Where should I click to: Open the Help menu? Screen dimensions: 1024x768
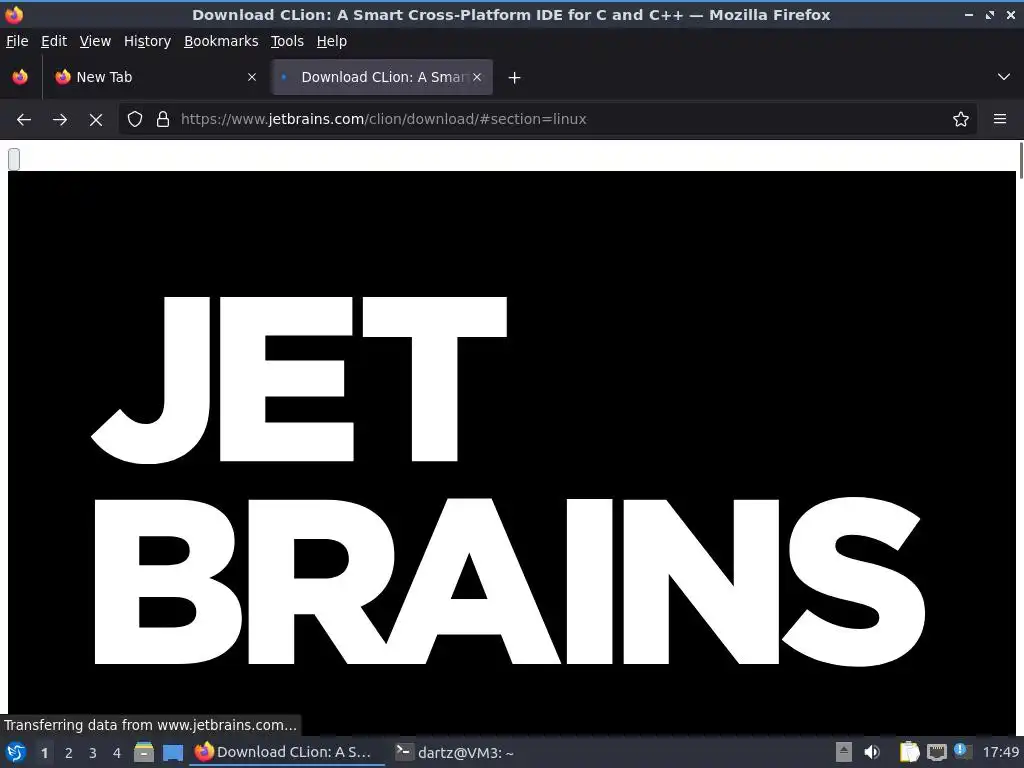332,41
